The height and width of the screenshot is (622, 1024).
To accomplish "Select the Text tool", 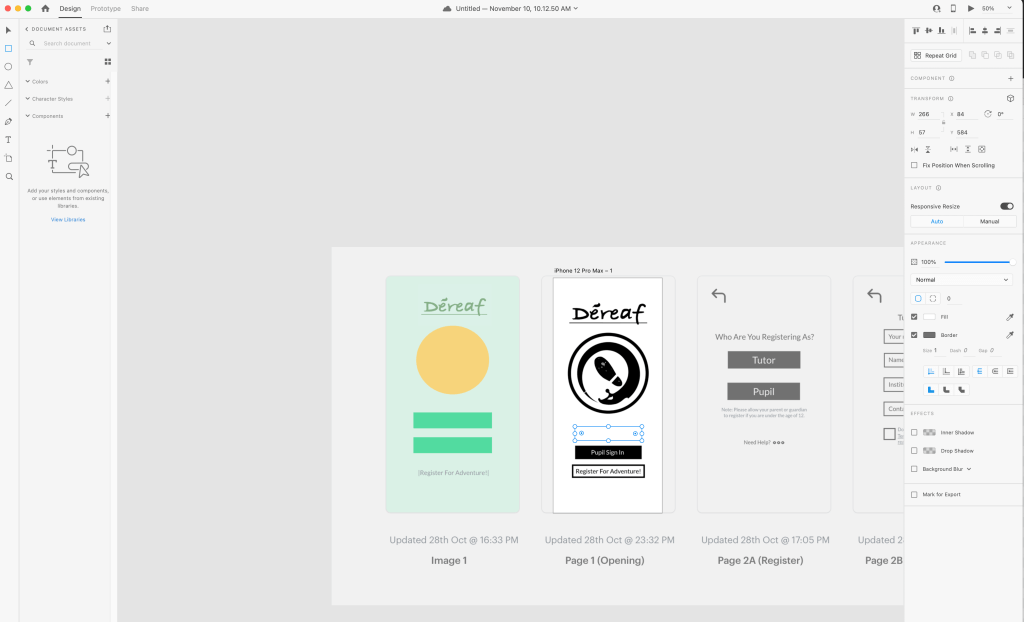I will click(x=9, y=140).
